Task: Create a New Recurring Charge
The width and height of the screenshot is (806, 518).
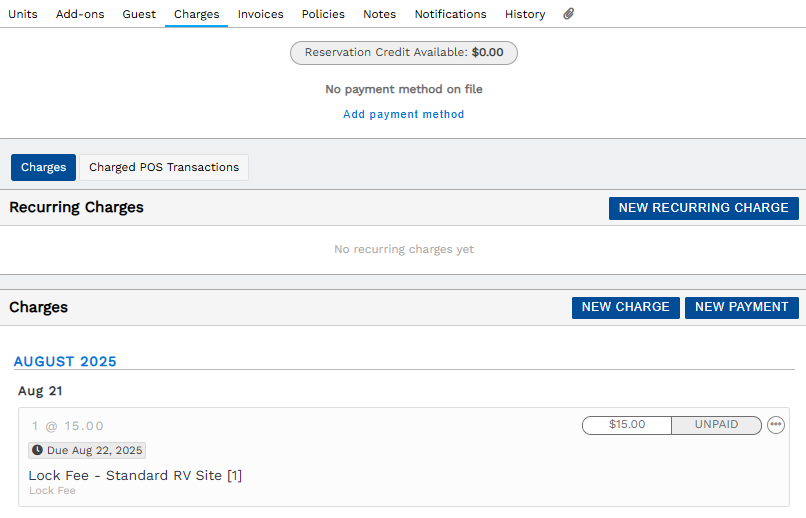Action: click(x=704, y=208)
